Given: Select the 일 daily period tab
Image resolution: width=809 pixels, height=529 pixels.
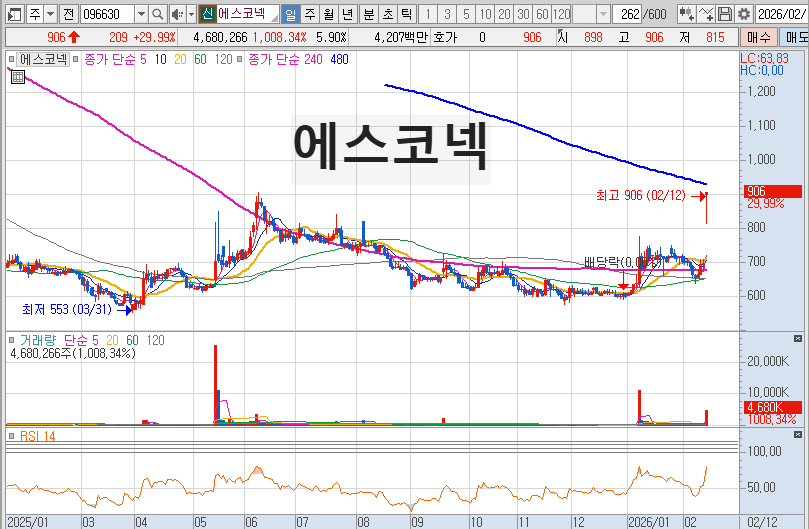Looking at the screenshot, I should [290, 14].
